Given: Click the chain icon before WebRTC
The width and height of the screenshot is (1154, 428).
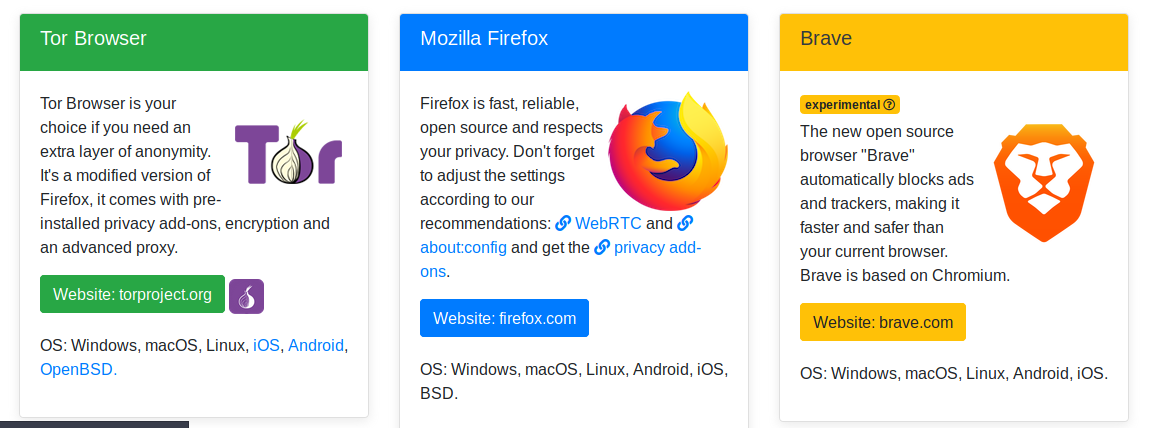Looking at the screenshot, I should pyautogui.click(x=563, y=223).
